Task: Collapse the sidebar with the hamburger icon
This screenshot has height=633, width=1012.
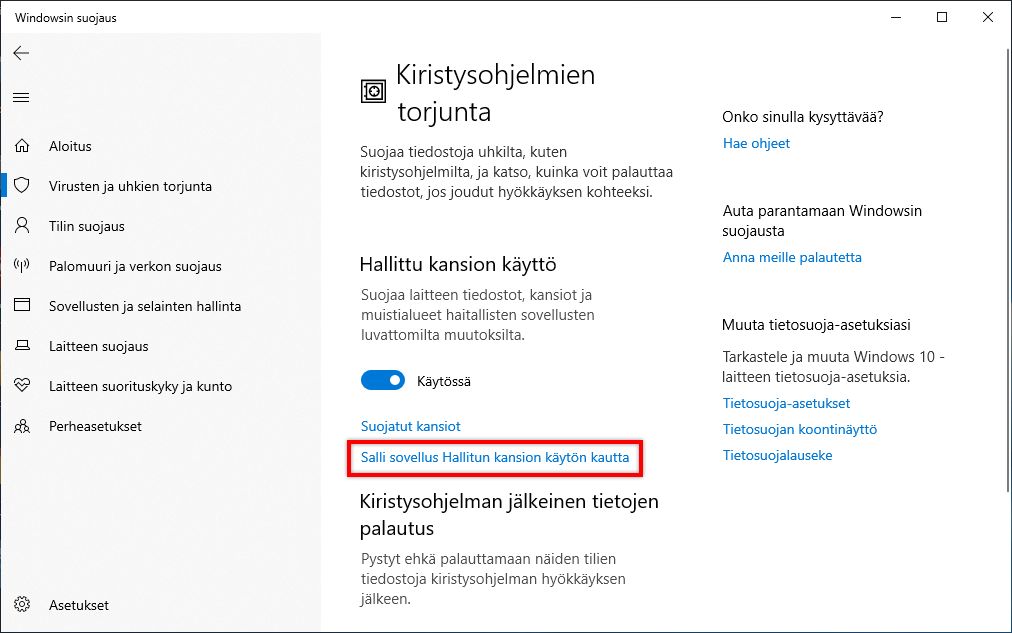Action: tap(21, 97)
